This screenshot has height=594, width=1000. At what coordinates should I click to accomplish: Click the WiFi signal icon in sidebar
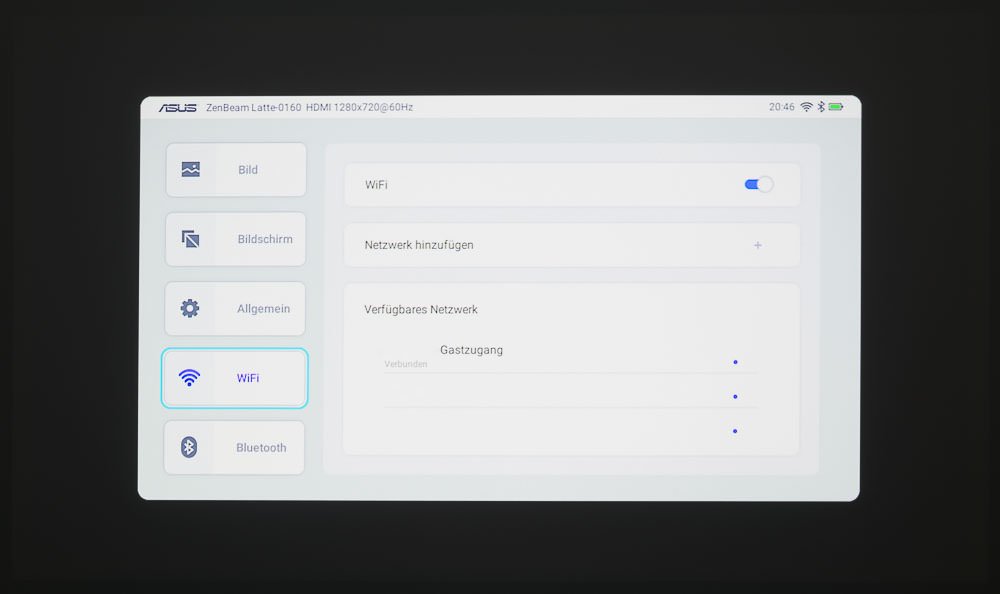[189, 378]
